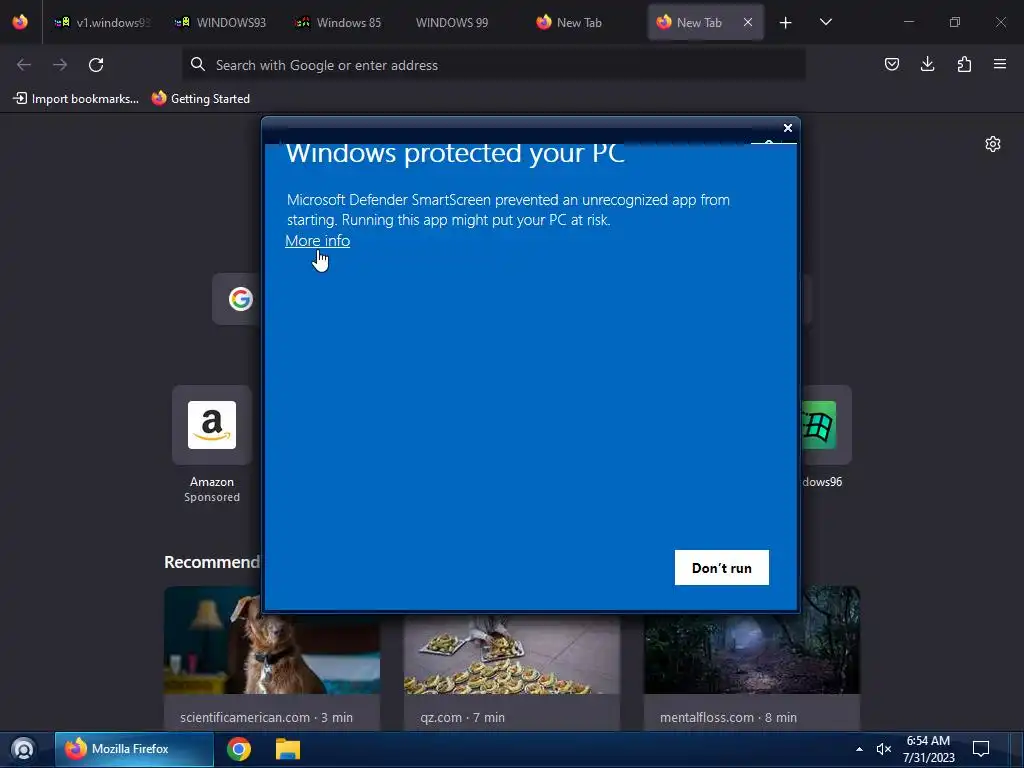This screenshot has height=768, width=1024.
Task: Click the More info link
Action: pyautogui.click(x=317, y=241)
